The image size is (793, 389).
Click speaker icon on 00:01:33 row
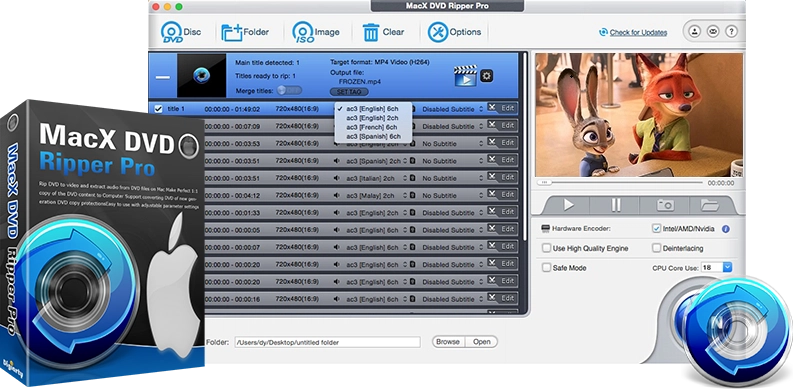coord(336,213)
